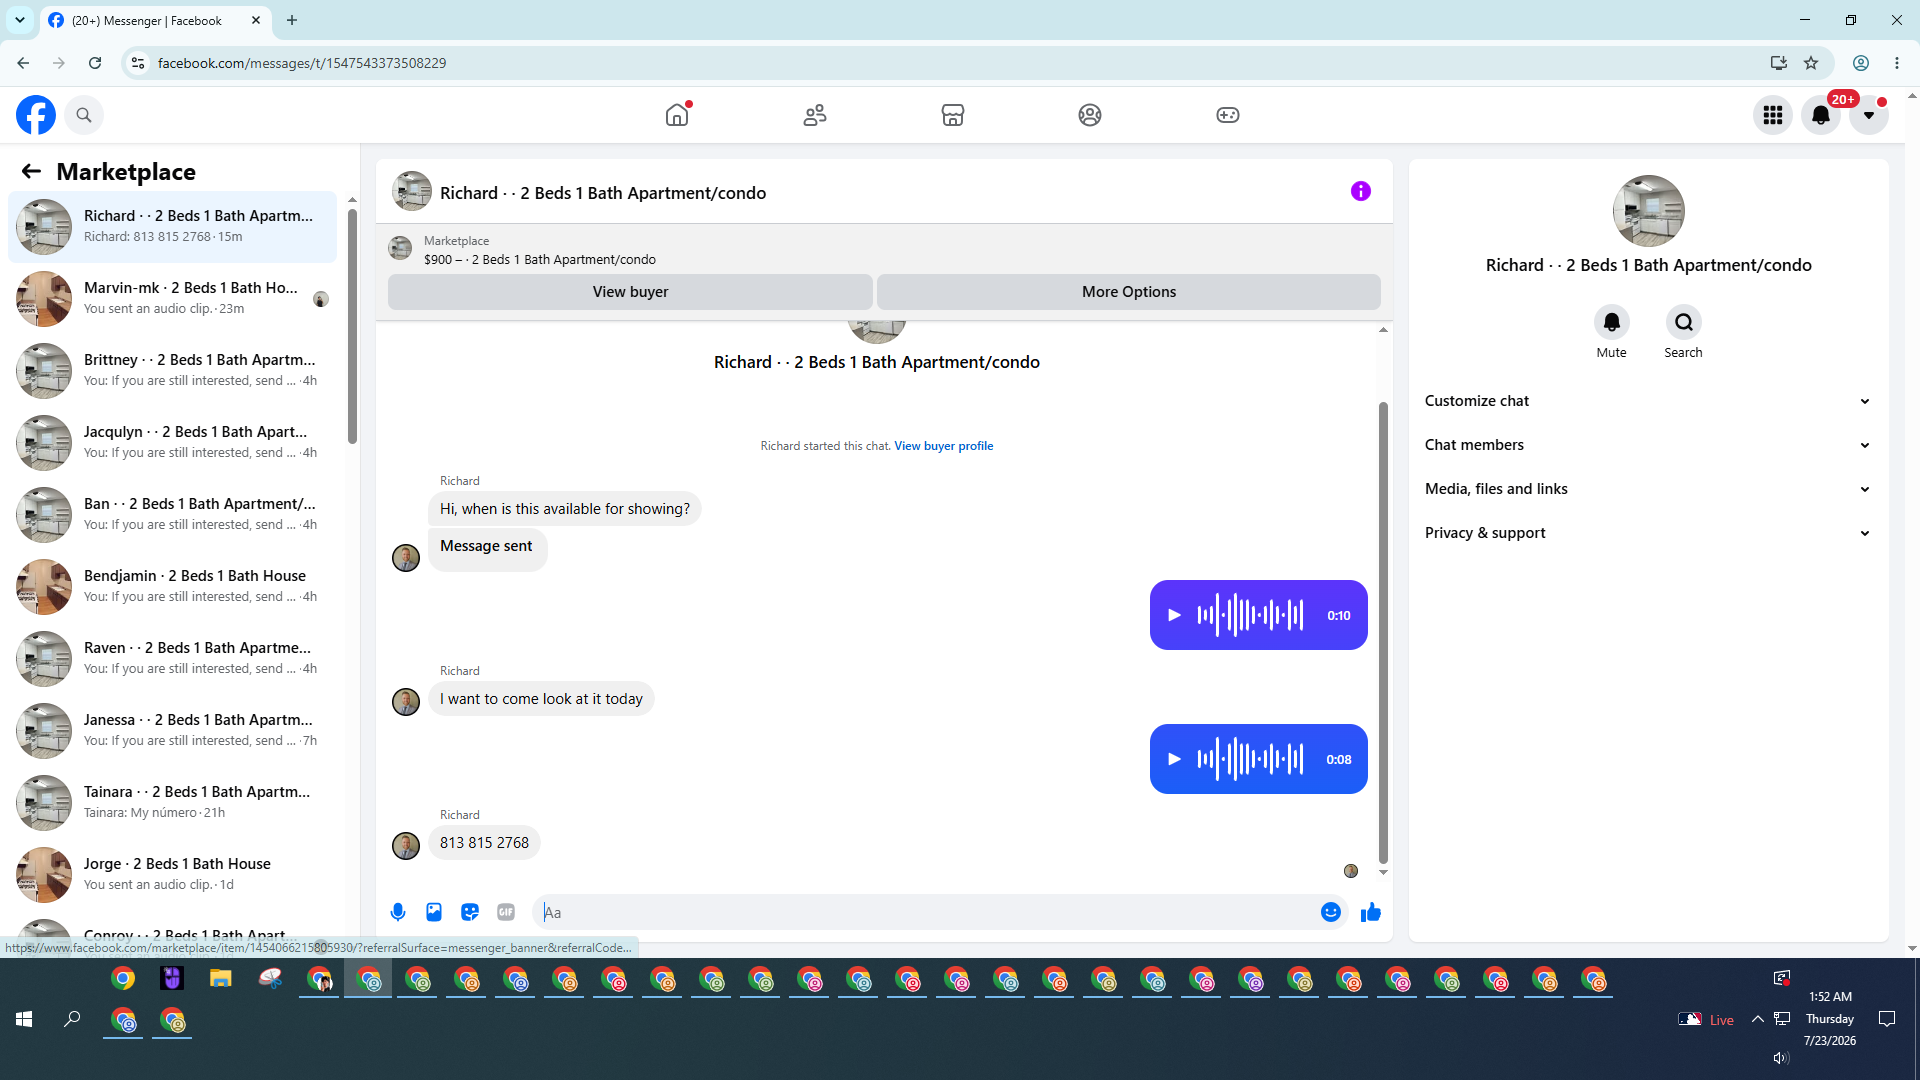Click More Options button

click(x=1129, y=292)
